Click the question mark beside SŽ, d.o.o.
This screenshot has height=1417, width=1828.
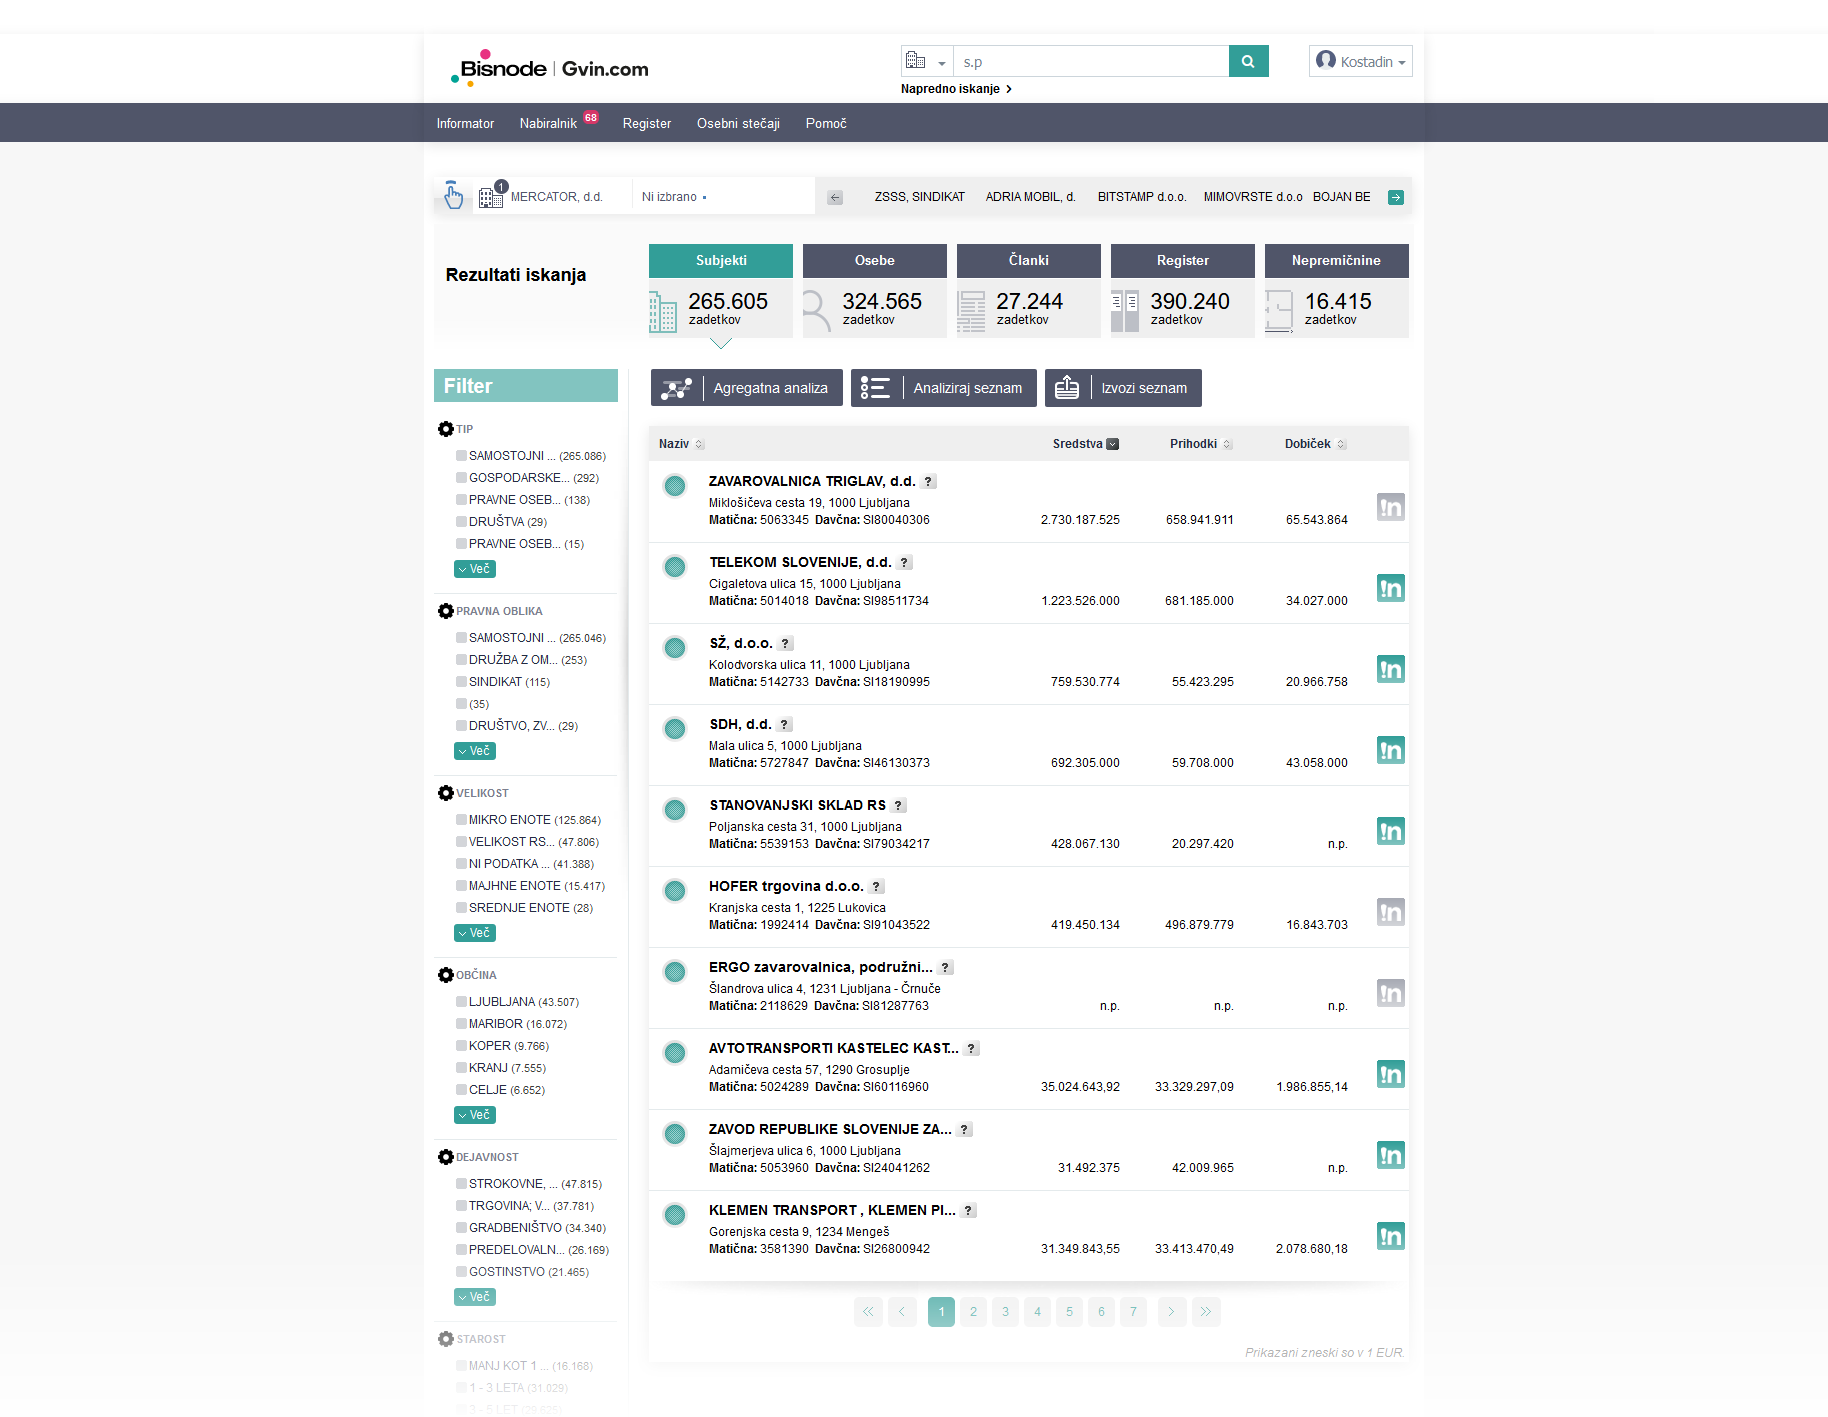786,644
